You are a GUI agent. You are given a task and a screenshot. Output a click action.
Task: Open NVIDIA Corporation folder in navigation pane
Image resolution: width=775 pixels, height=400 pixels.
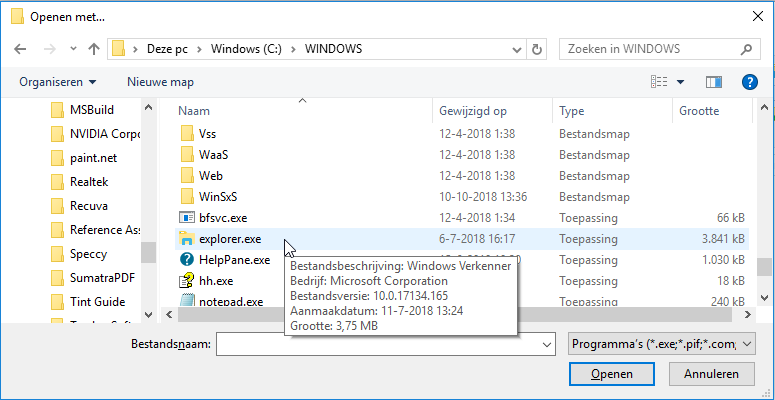click(95, 133)
